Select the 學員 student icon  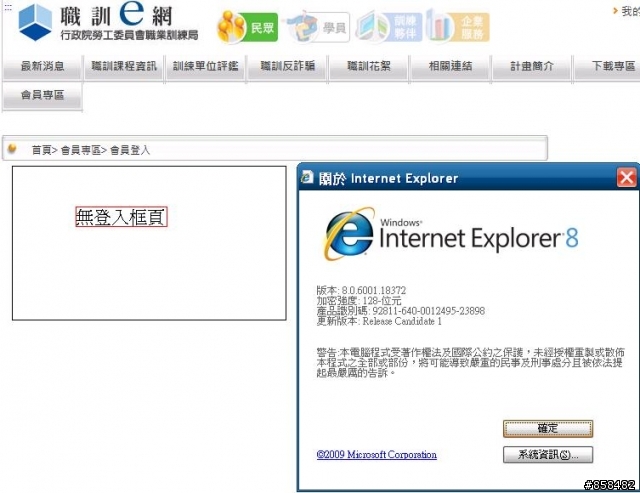pyautogui.click(x=318, y=27)
